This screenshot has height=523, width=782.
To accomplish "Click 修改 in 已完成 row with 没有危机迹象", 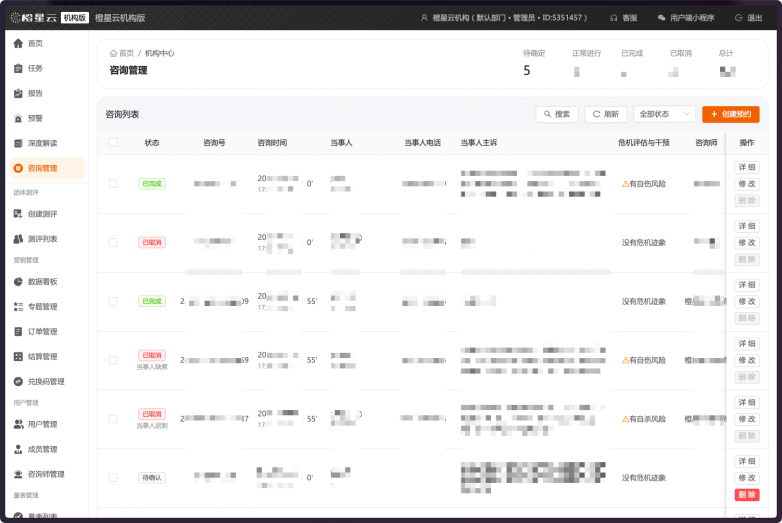I will coord(747,302).
